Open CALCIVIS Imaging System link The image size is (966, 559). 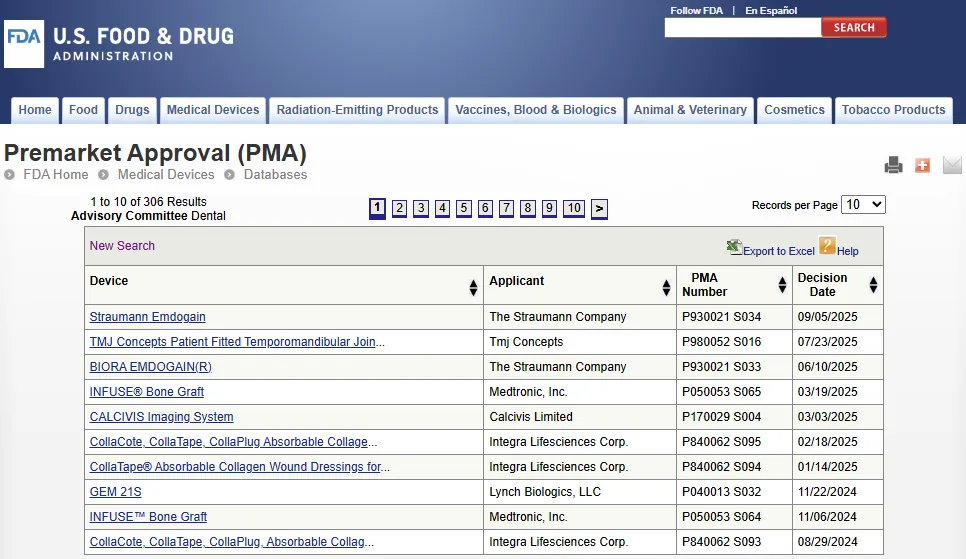pos(161,417)
